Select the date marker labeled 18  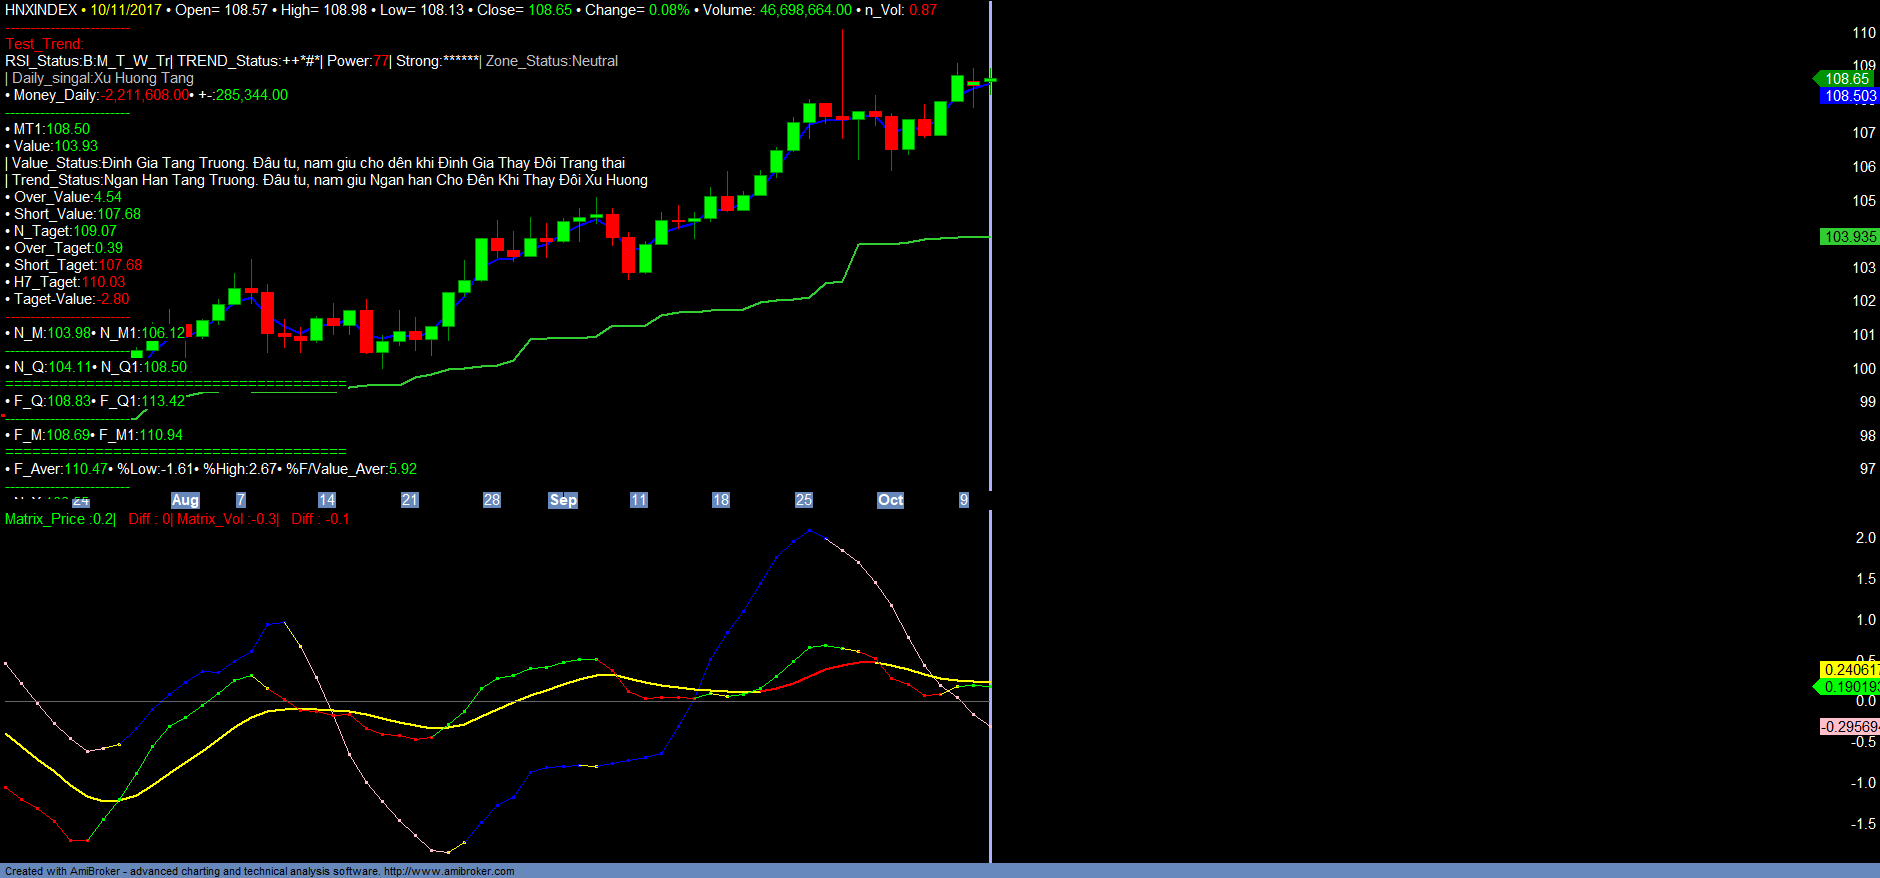[x=720, y=500]
